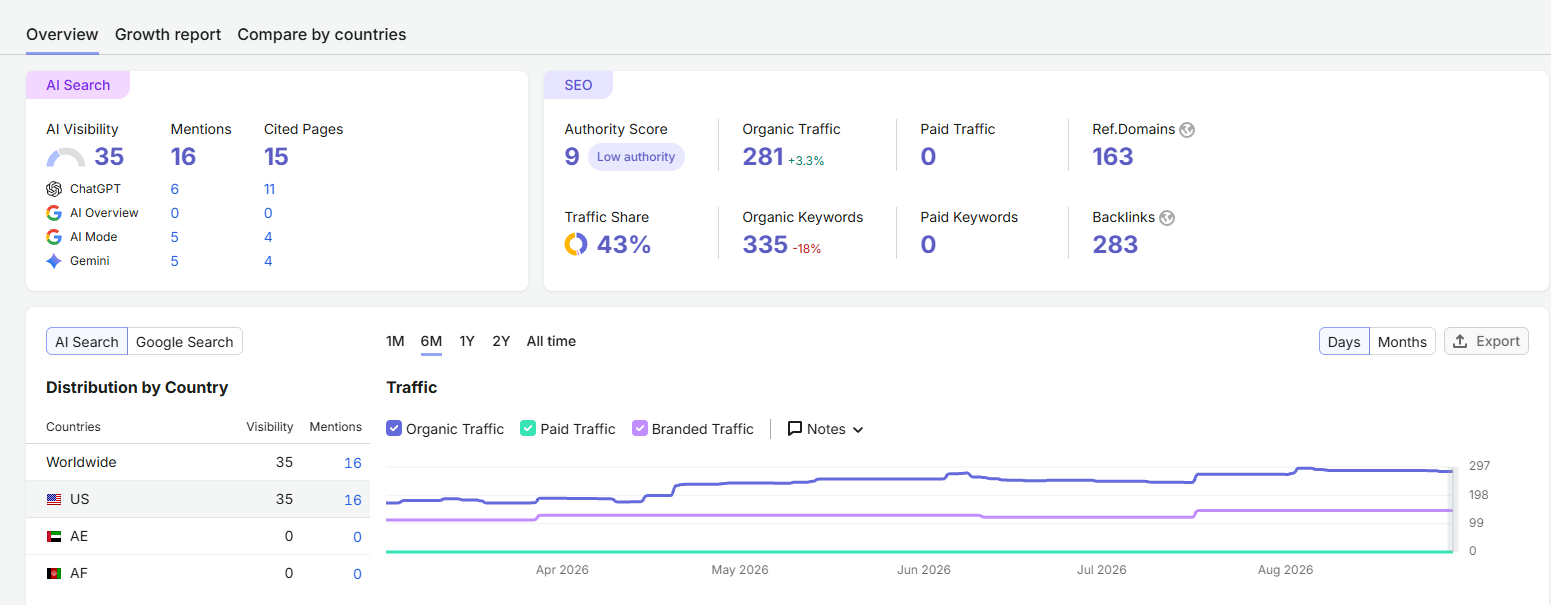Click the Google icon beside AI Overview
The height and width of the screenshot is (605, 1551).
pos(54,213)
